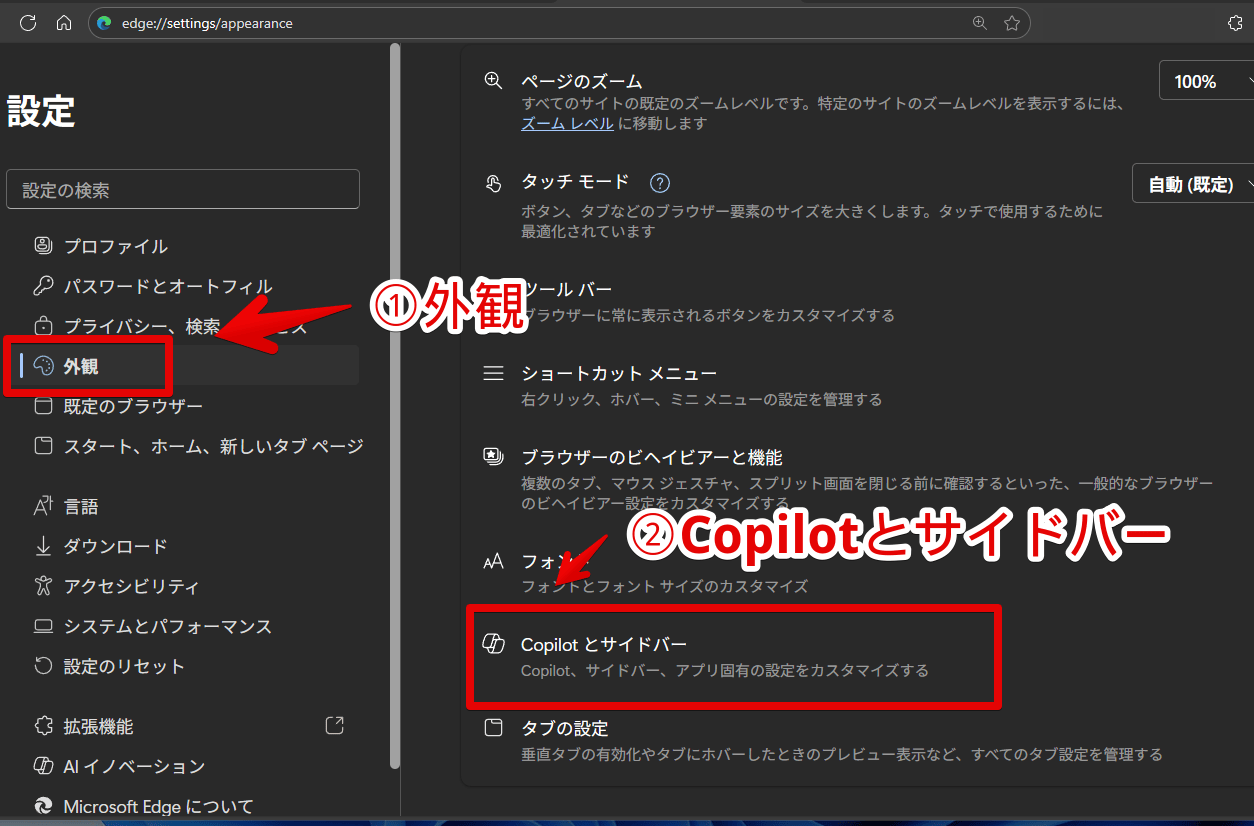Click the タブの設定 icon

tap(493, 728)
